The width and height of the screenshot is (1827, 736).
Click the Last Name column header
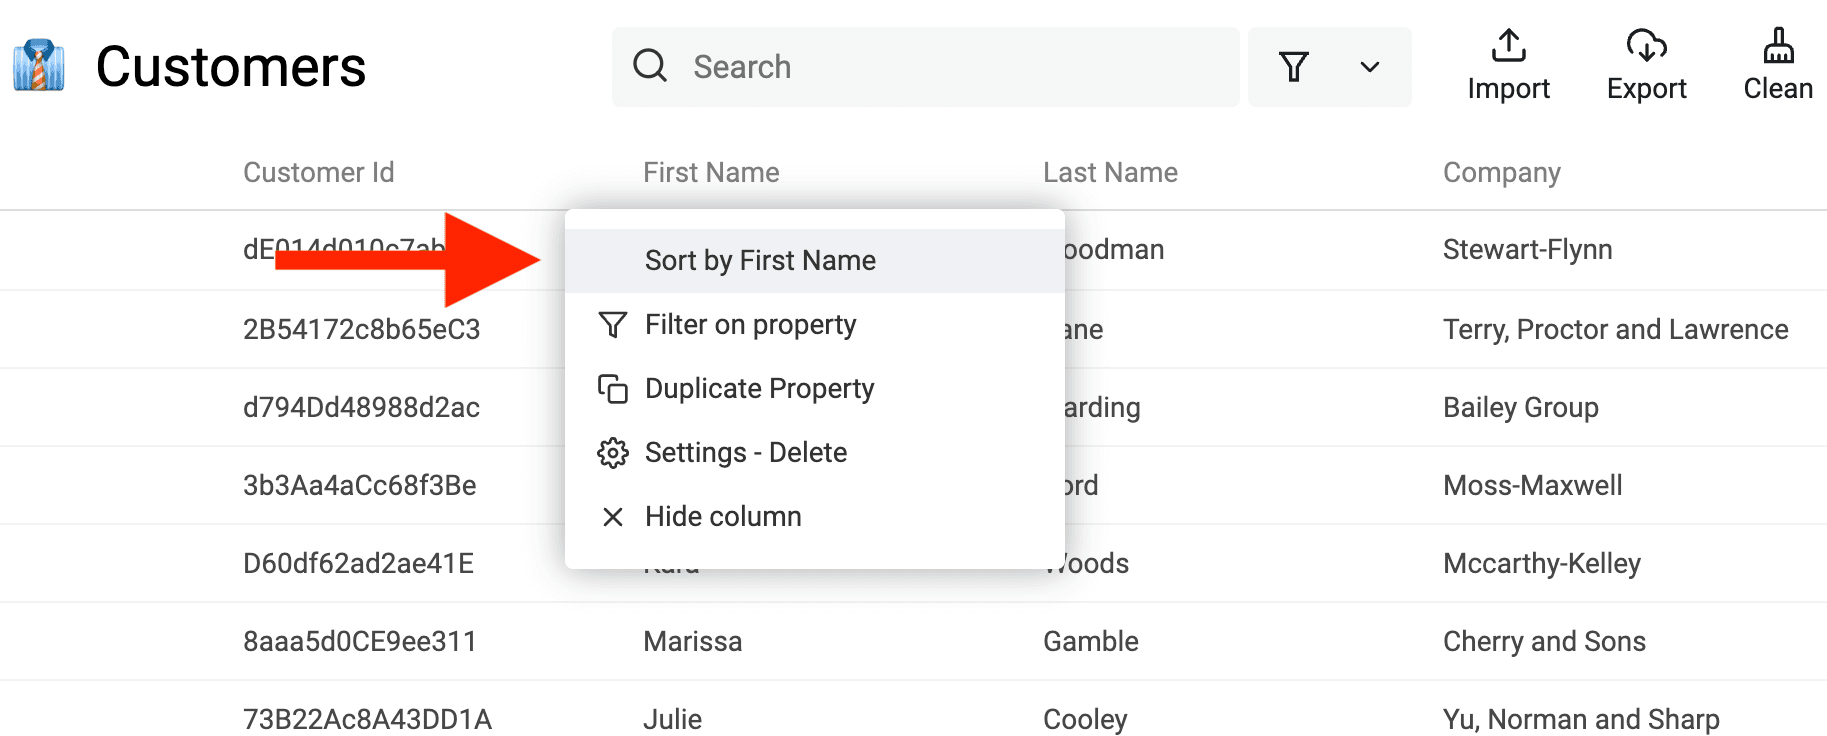[1110, 173]
